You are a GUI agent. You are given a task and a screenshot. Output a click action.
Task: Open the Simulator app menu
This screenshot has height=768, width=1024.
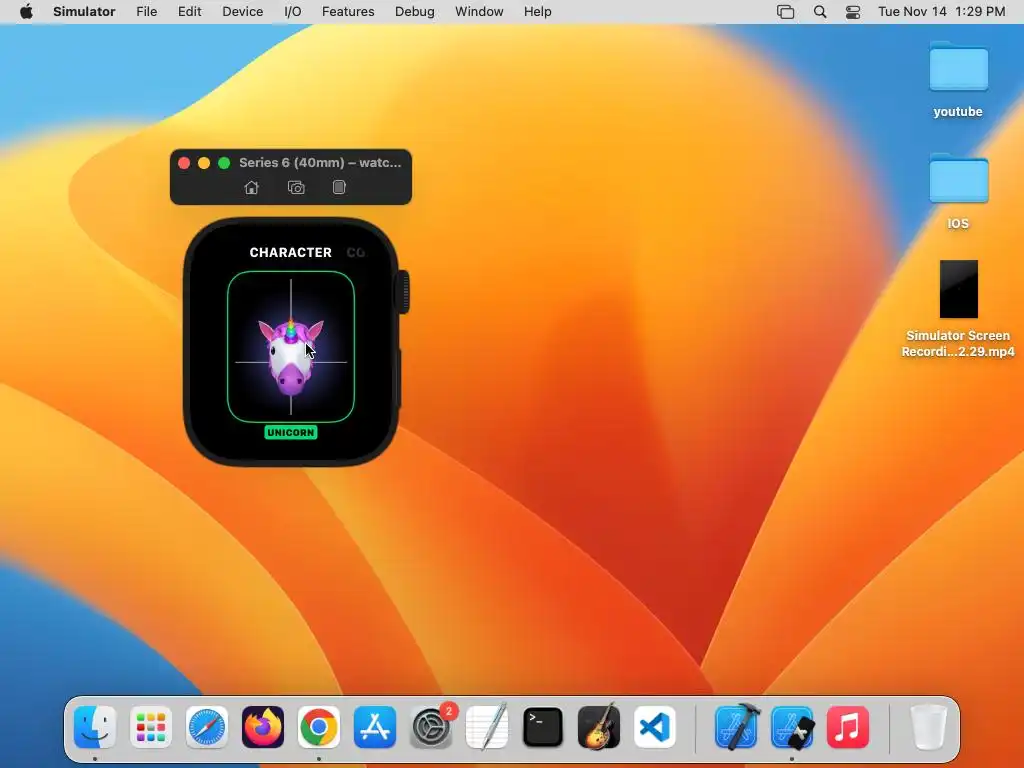[x=84, y=12]
